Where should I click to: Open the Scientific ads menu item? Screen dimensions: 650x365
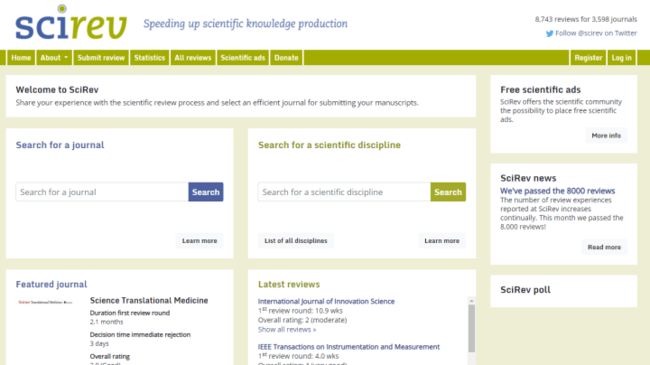coord(243,58)
